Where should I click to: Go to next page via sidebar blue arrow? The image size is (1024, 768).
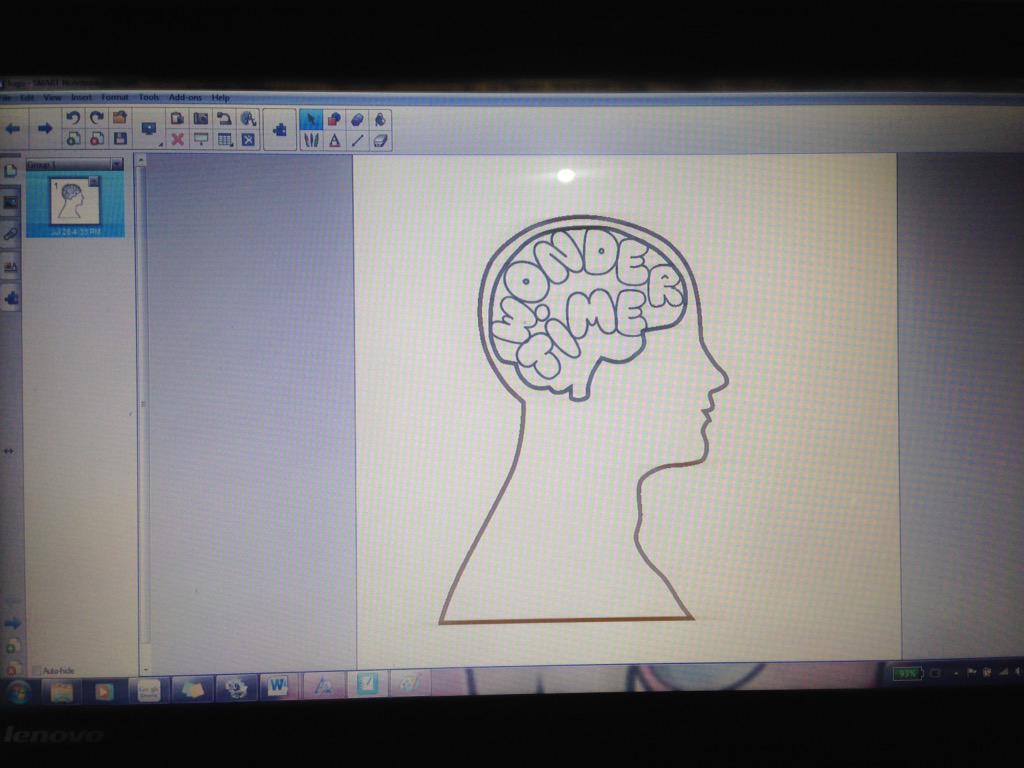pos(12,624)
